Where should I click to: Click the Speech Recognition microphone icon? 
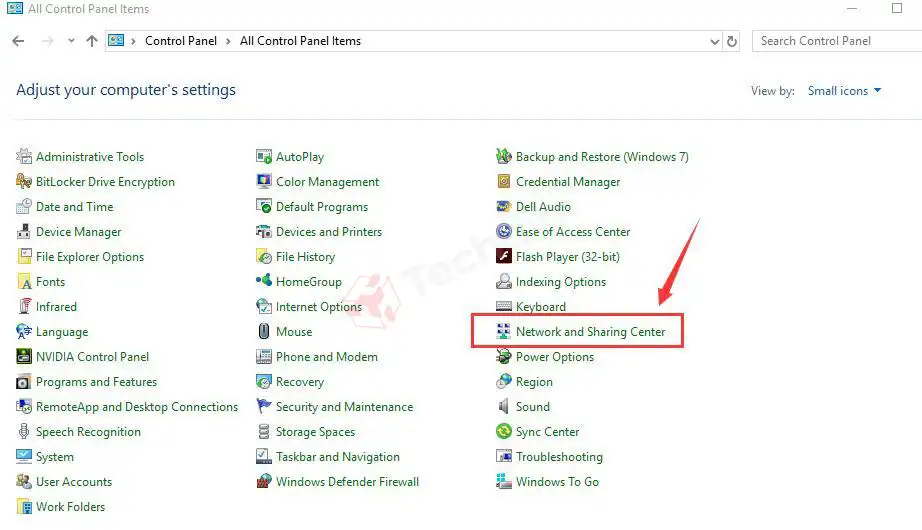point(24,432)
